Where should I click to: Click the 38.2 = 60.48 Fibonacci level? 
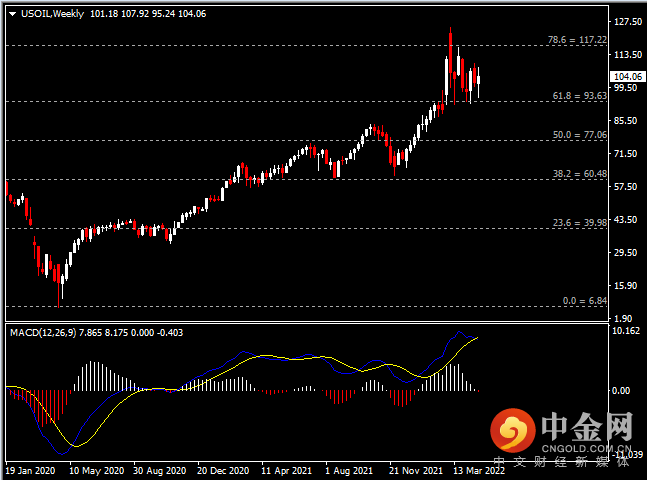pos(579,174)
